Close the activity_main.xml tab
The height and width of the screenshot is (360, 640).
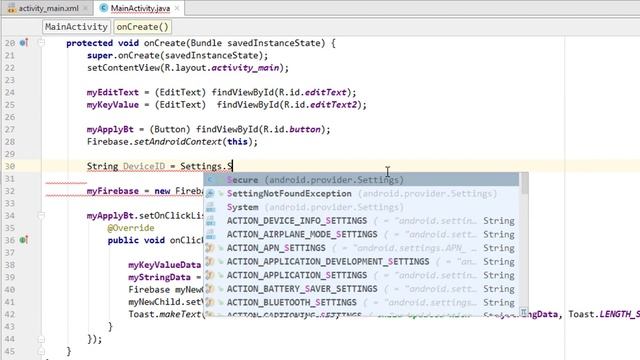(x=85, y=8)
